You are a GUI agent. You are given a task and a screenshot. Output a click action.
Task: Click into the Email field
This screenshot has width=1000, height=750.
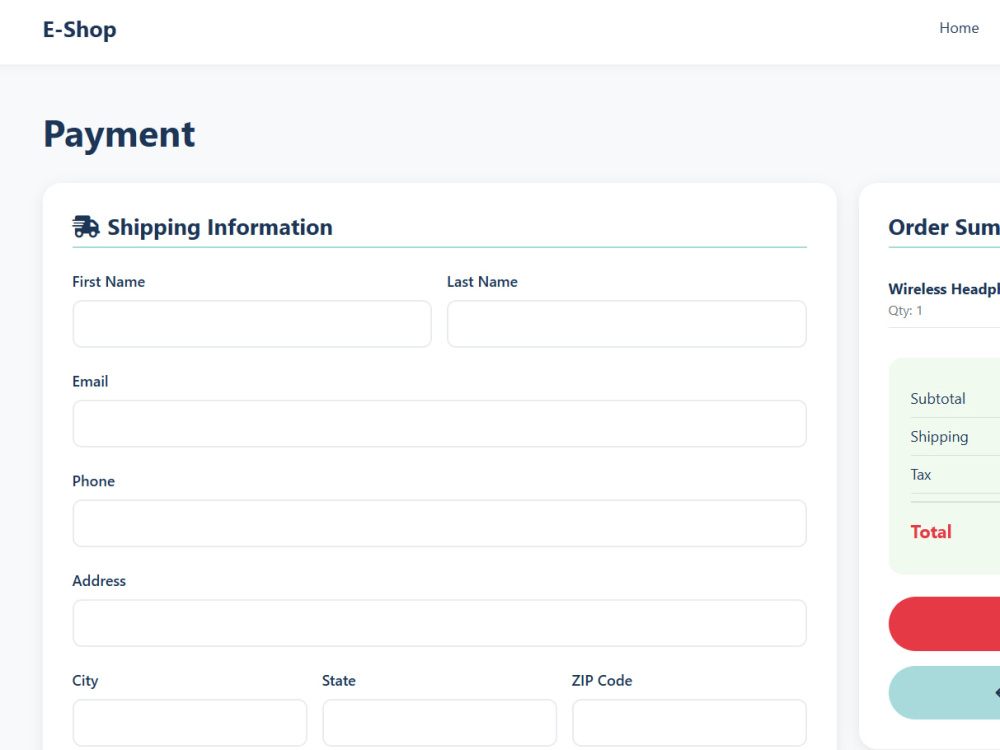[439, 423]
